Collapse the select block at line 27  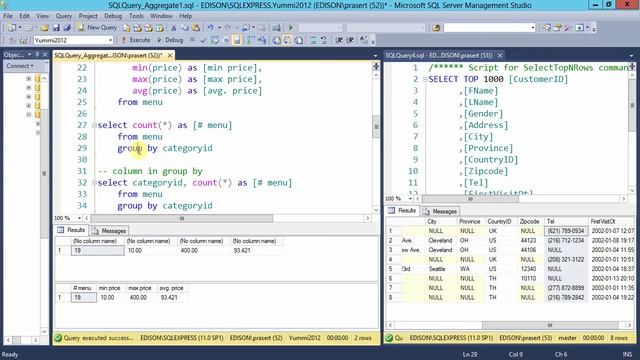94,125
